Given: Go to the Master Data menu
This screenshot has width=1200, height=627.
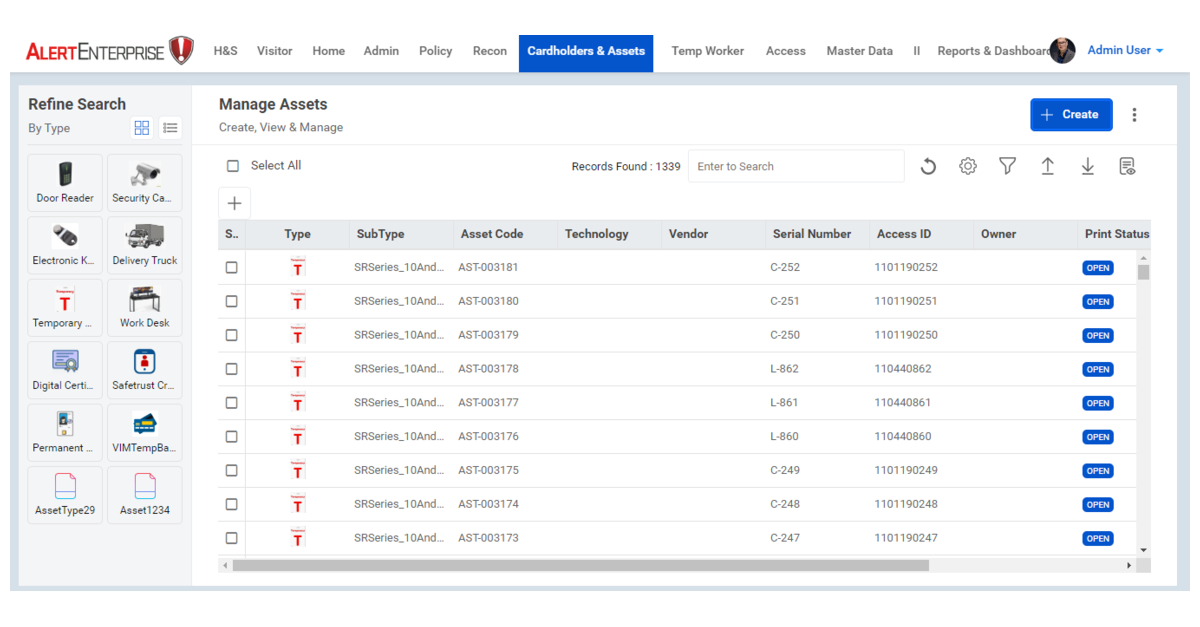Looking at the screenshot, I should click(x=859, y=51).
